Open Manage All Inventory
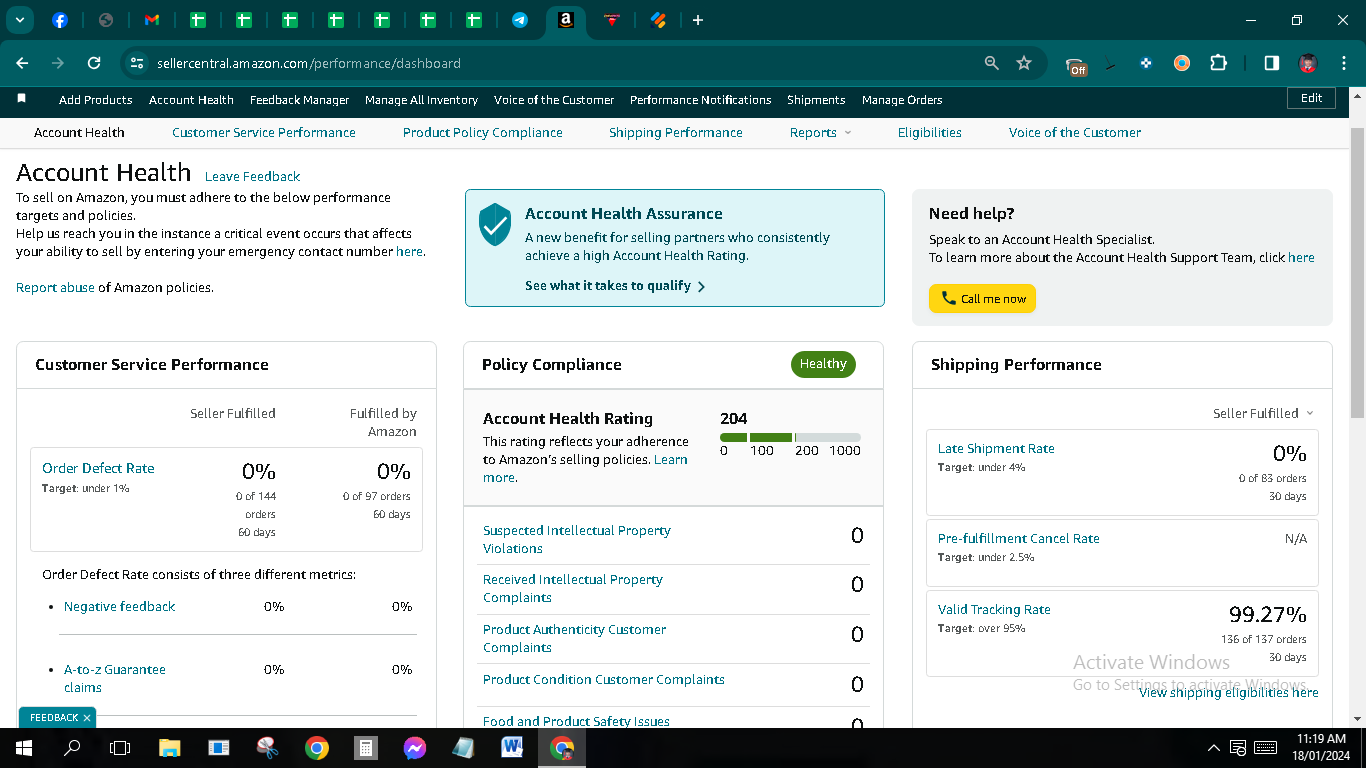The image size is (1366, 768). [421, 100]
